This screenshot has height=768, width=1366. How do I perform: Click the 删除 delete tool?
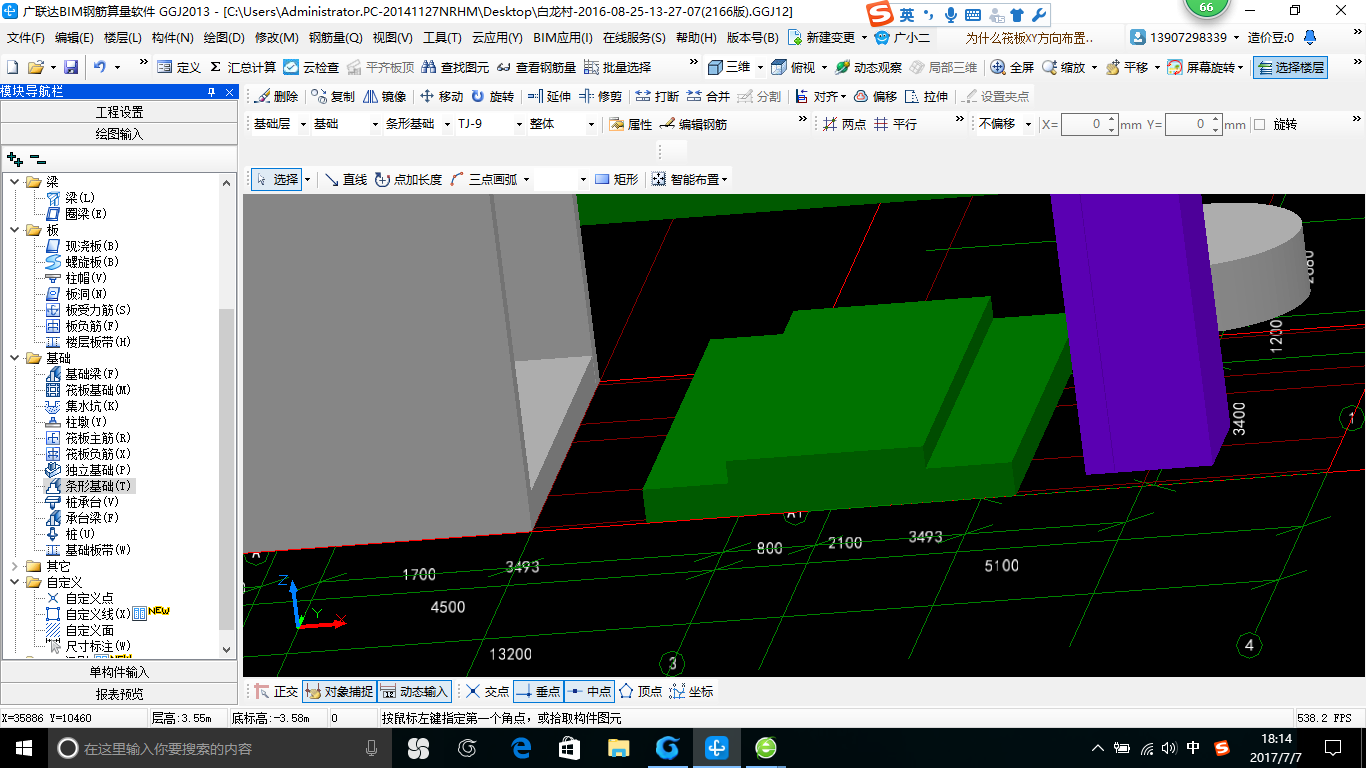point(276,96)
